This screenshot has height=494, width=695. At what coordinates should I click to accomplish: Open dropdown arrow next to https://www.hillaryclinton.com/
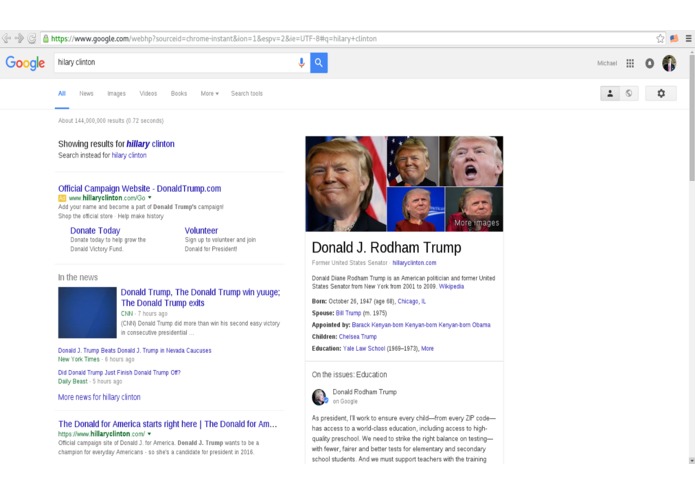pos(149,434)
